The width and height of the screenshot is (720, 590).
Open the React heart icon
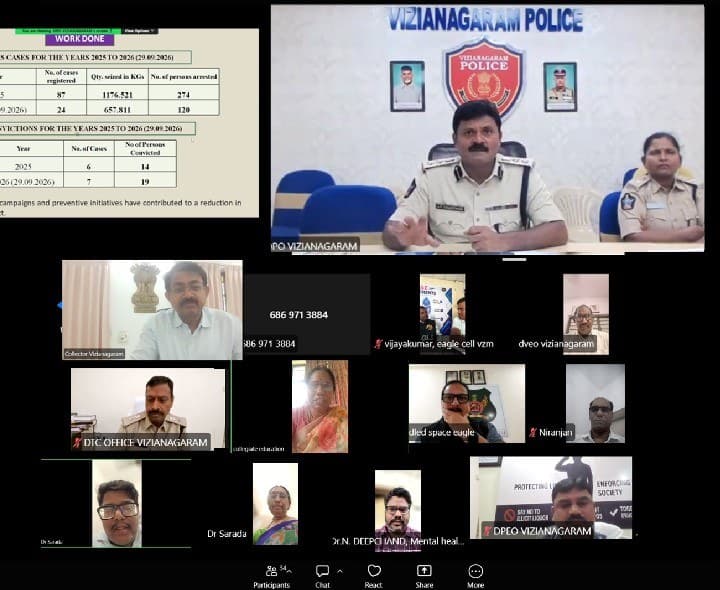pyautogui.click(x=374, y=571)
